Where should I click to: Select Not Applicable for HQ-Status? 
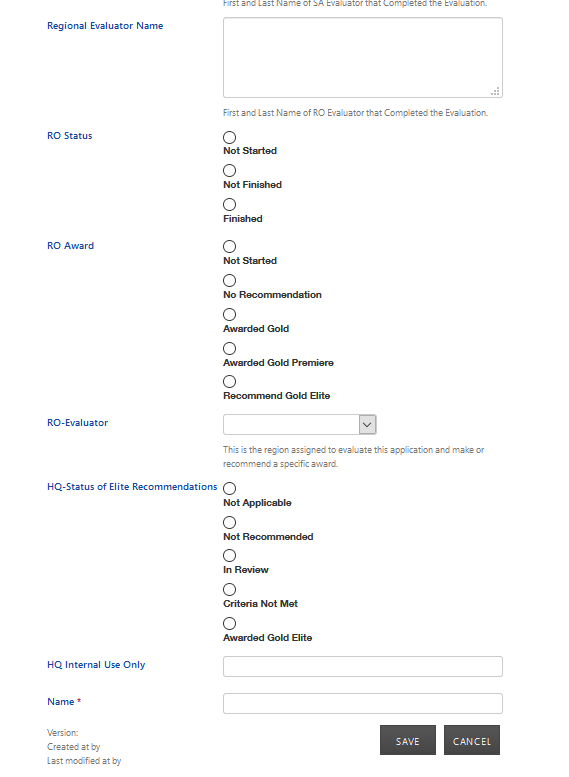click(229, 489)
